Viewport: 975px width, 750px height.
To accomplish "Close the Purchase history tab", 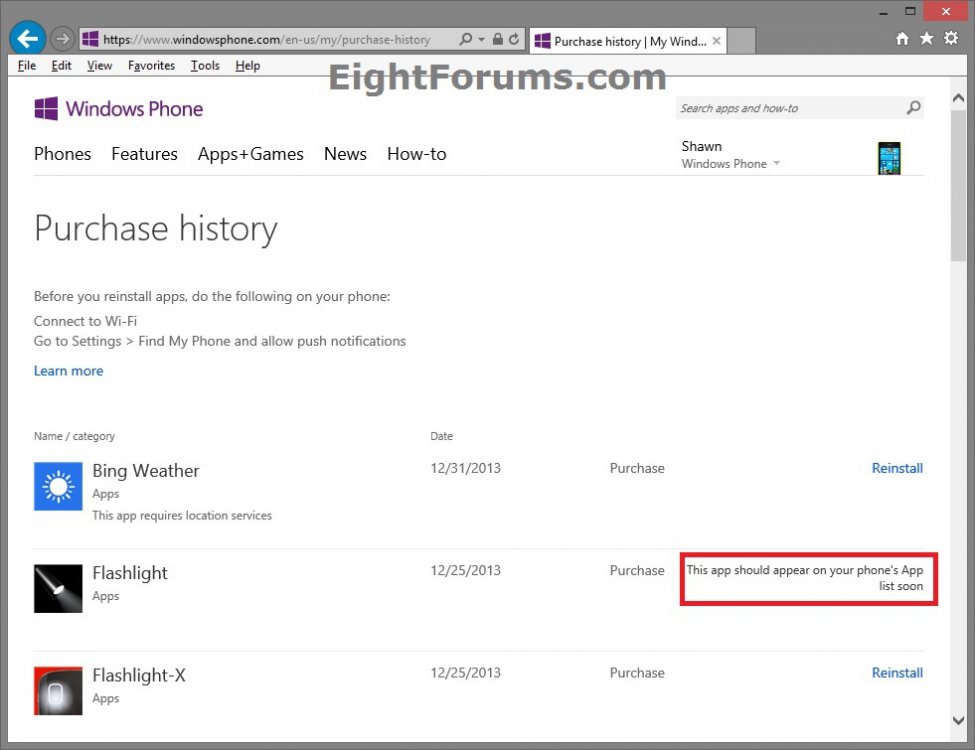I will (716, 41).
